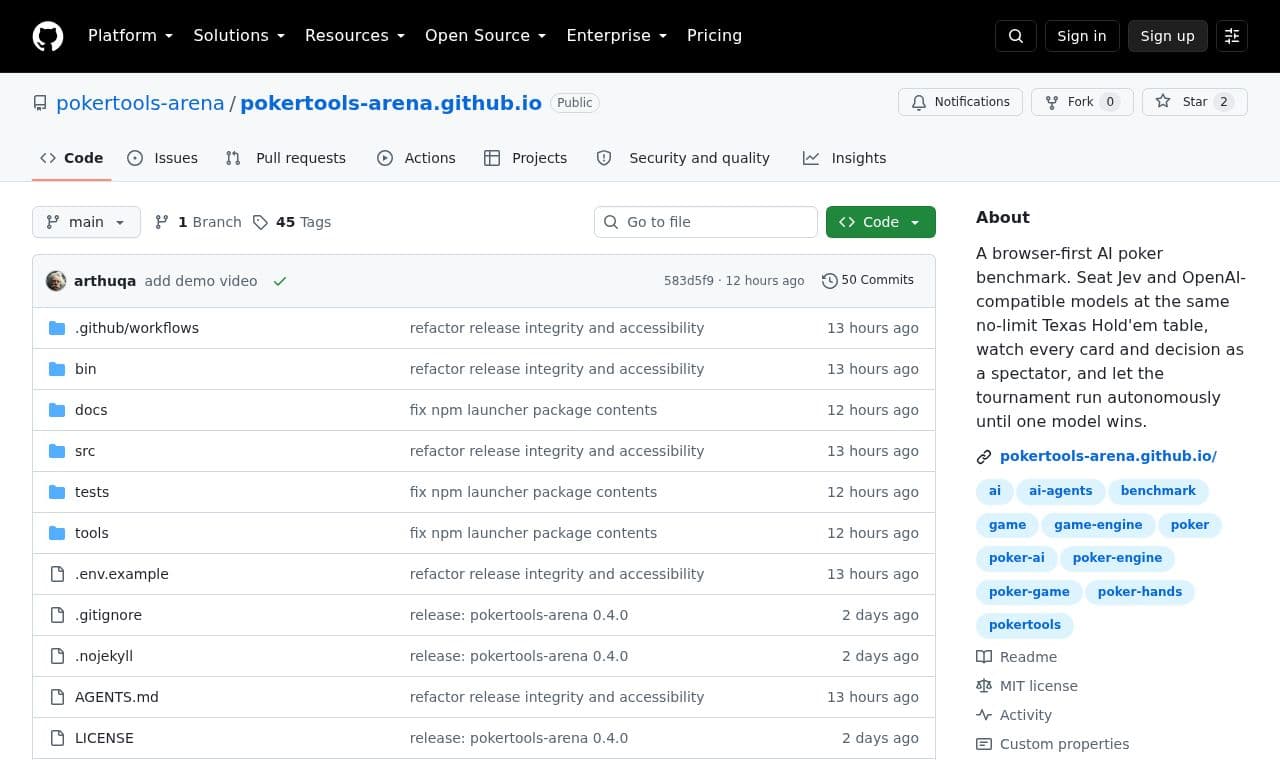Screen dimensions: 1280x760
Task: Click the Notifications button
Action: pos(961,102)
